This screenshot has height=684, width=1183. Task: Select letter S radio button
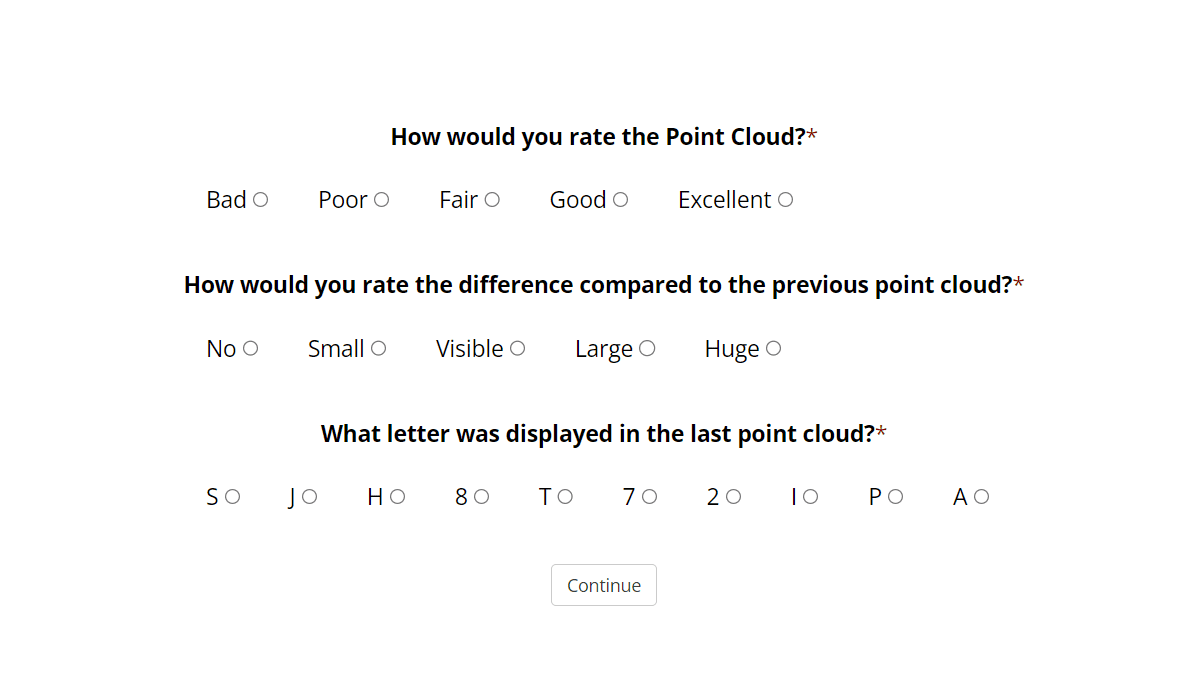232,496
